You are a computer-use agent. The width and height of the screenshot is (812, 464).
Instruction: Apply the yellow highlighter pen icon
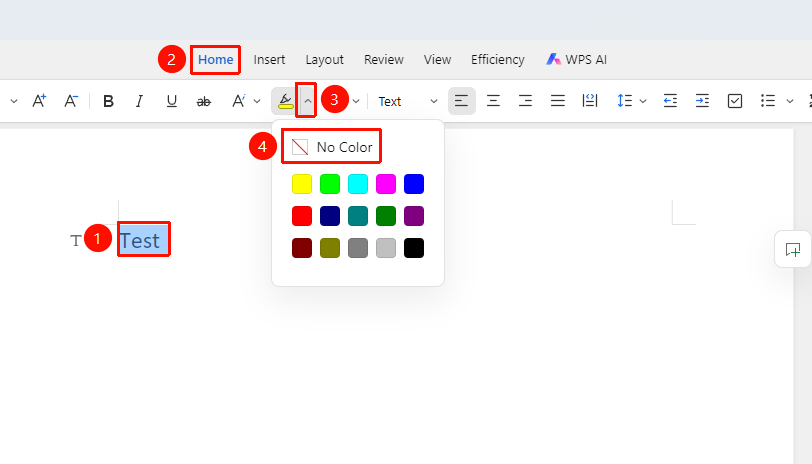point(285,101)
